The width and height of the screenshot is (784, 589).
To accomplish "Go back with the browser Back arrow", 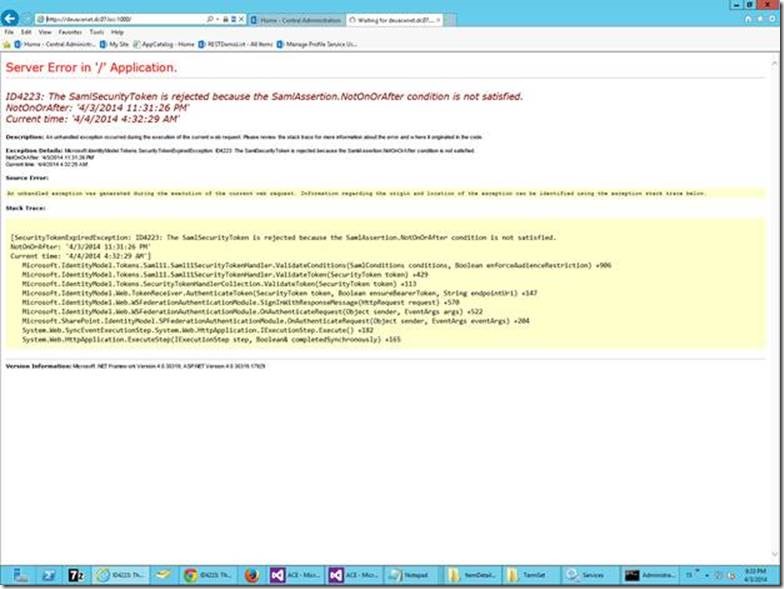I will tap(10, 18).
